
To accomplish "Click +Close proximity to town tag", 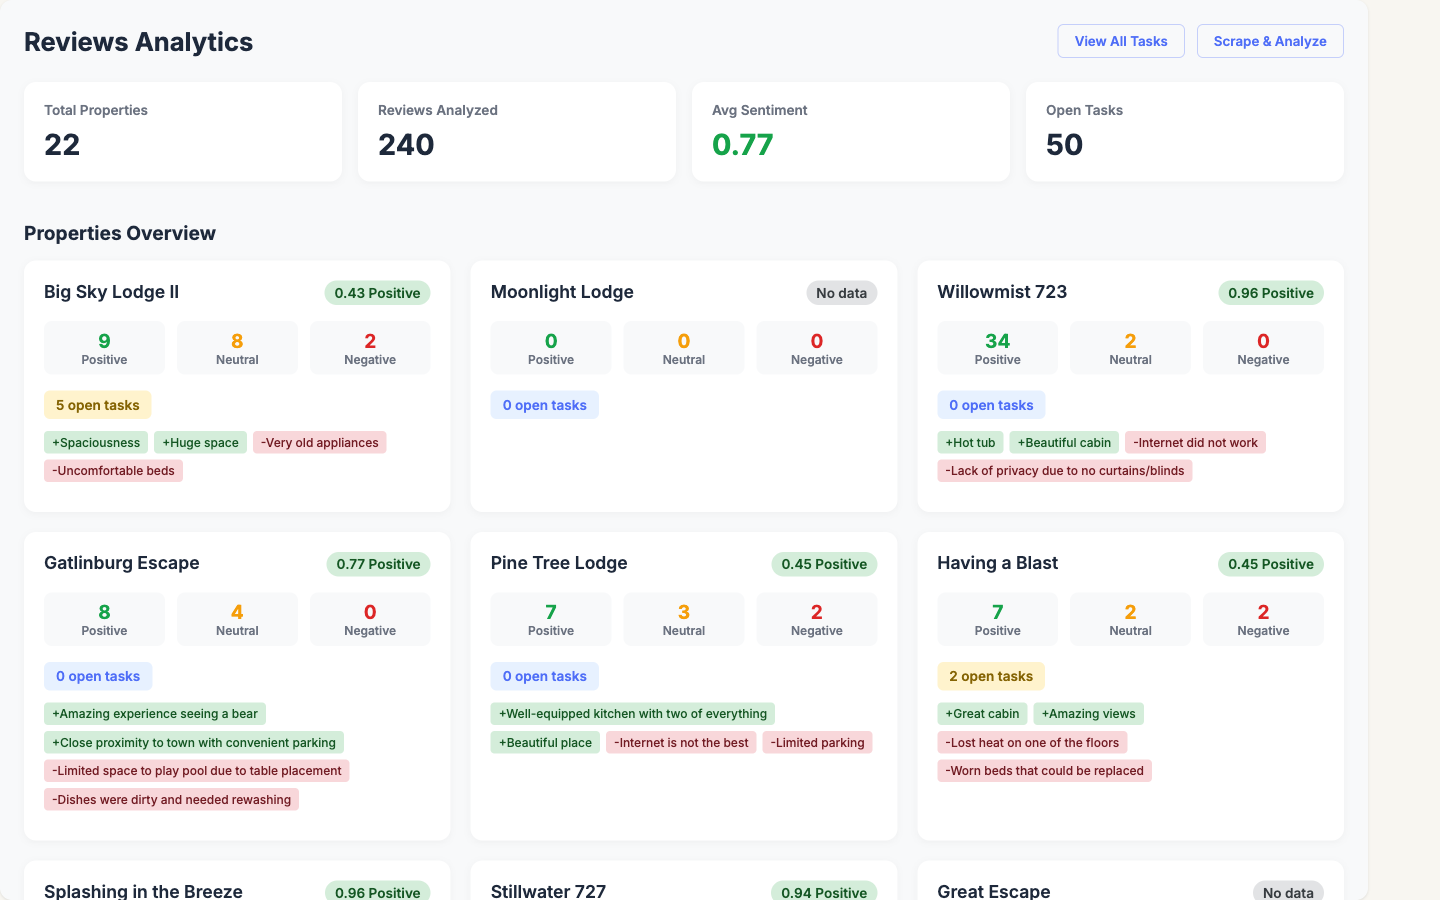I will 194,743.
